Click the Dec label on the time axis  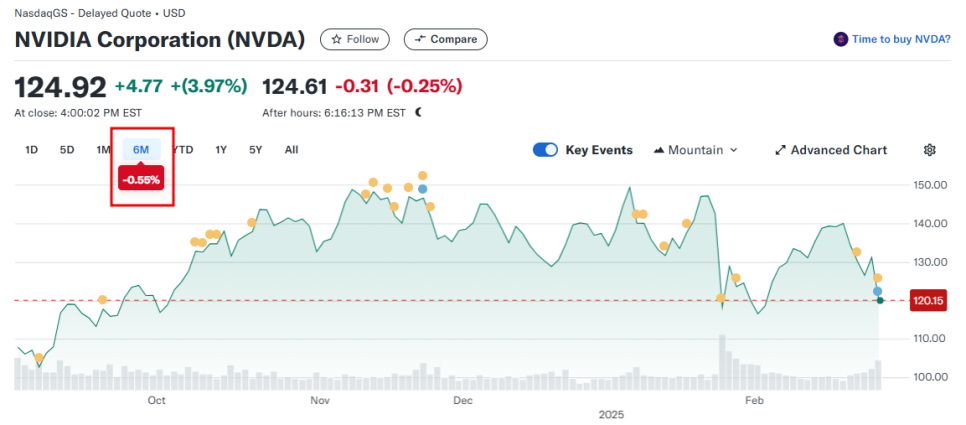point(463,401)
